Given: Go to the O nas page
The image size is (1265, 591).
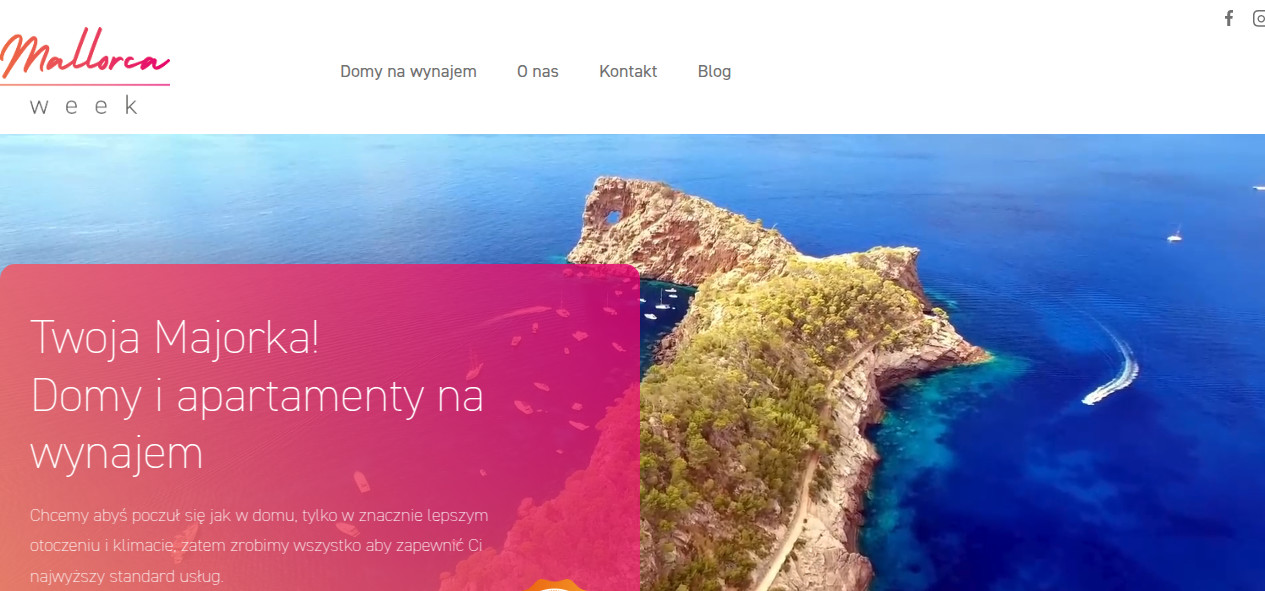Looking at the screenshot, I should [538, 71].
